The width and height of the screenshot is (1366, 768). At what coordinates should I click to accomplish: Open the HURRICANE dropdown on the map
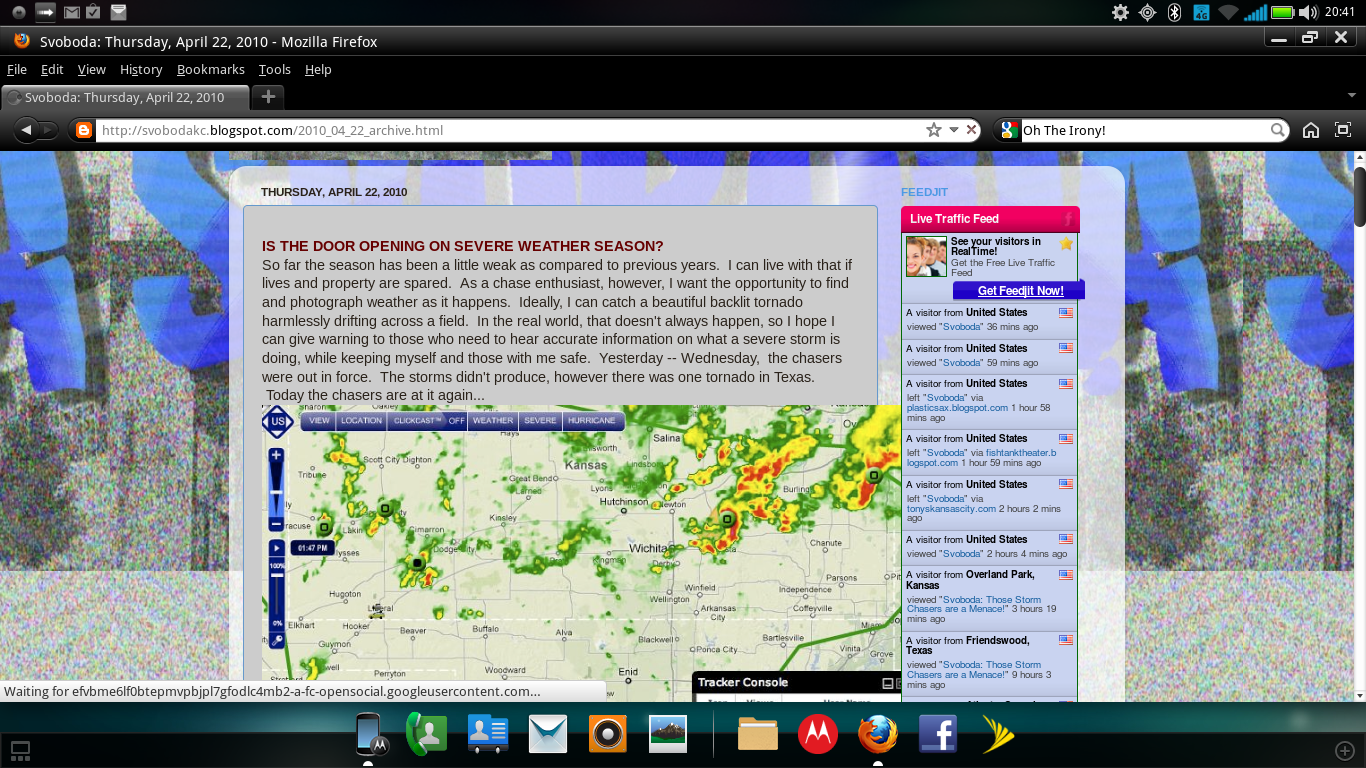[x=592, y=421]
